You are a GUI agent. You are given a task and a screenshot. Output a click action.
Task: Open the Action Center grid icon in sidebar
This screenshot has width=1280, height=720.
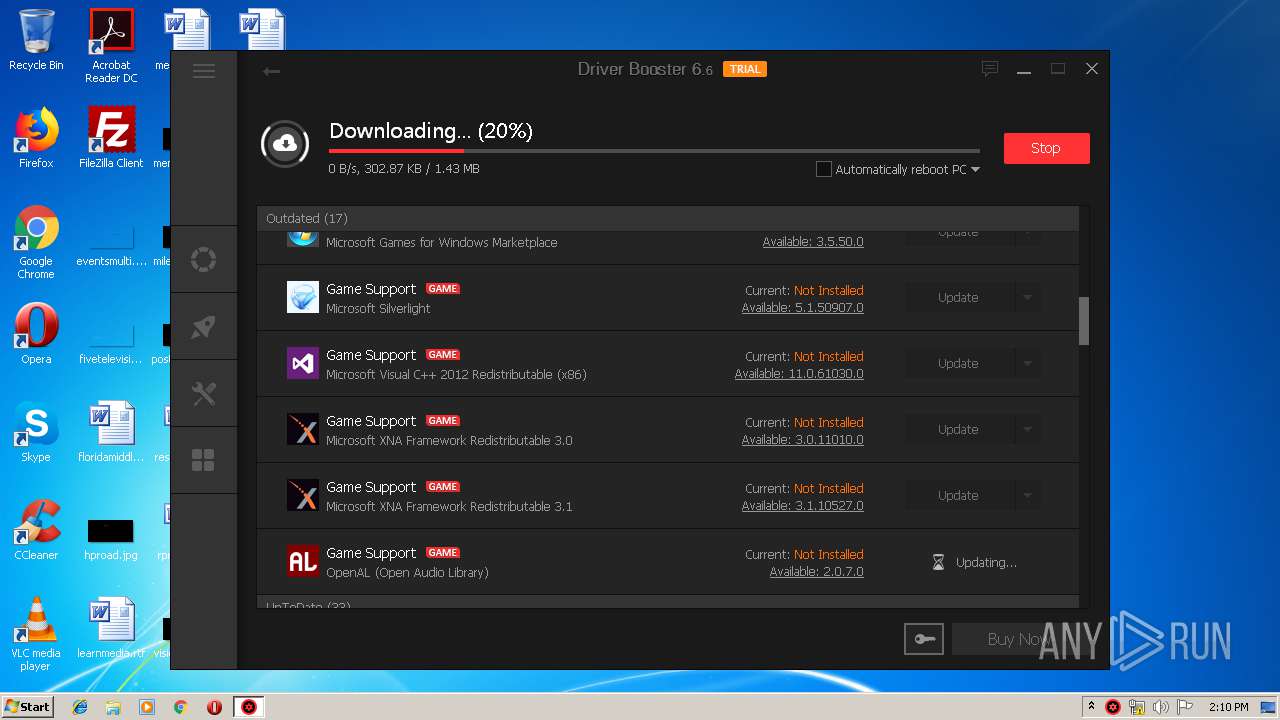click(204, 460)
